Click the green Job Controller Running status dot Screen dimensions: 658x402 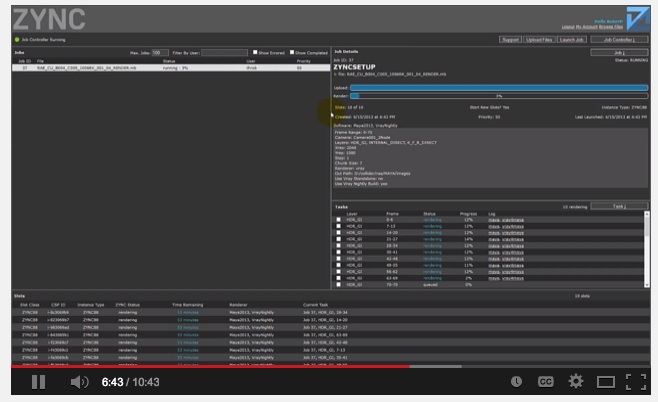pos(17,39)
